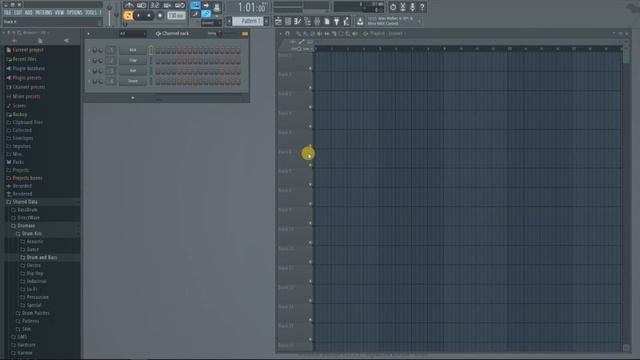
Task: Select the Playlist draw pencil tool
Action: 298,33
